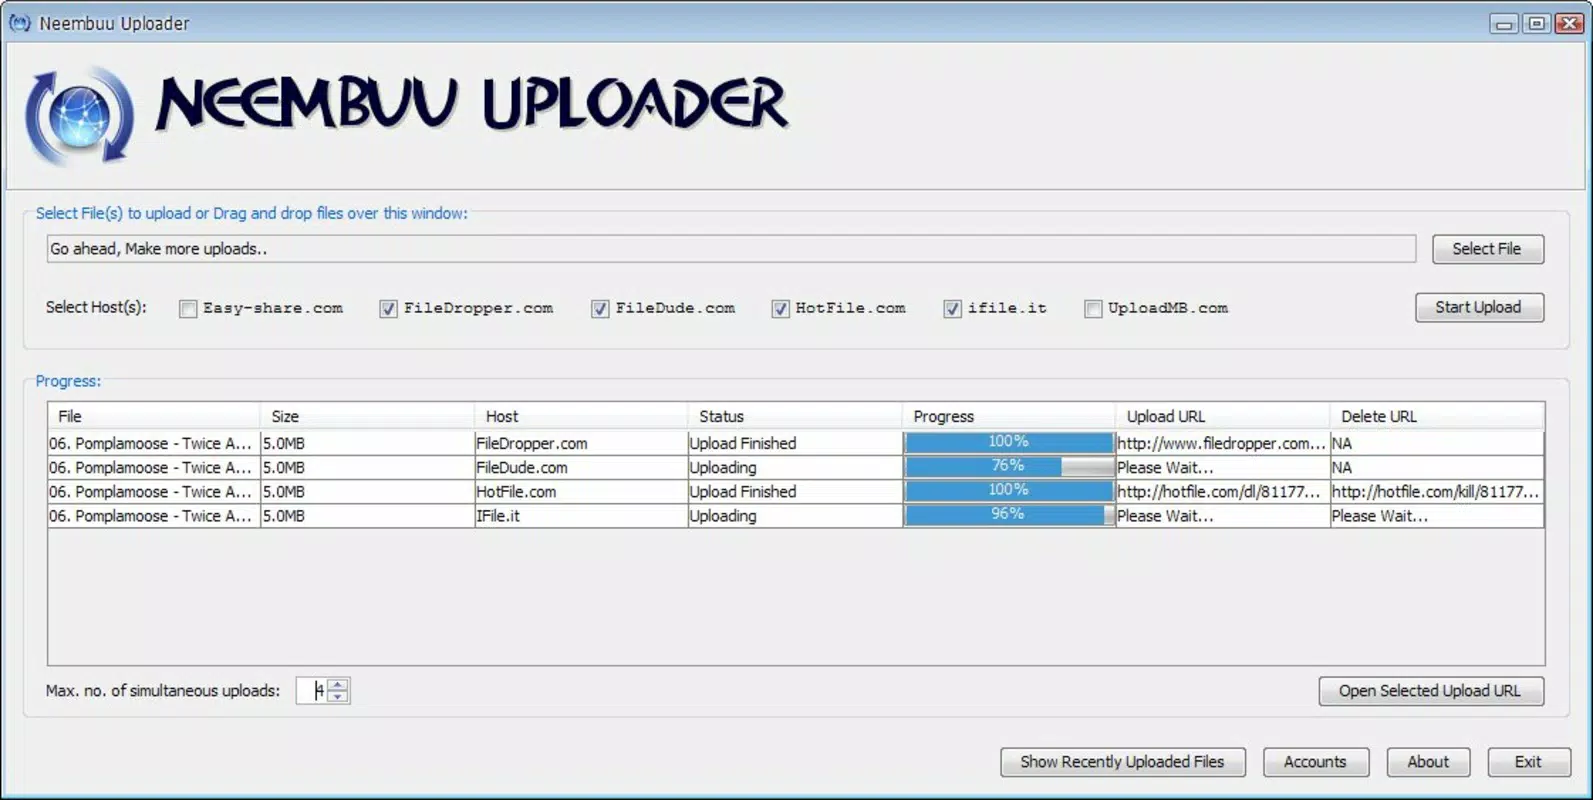Image resolution: width=1593 pixels, height=800 pixels.
Task: Select the HotFile.com host cell
Action: (581, 492)
